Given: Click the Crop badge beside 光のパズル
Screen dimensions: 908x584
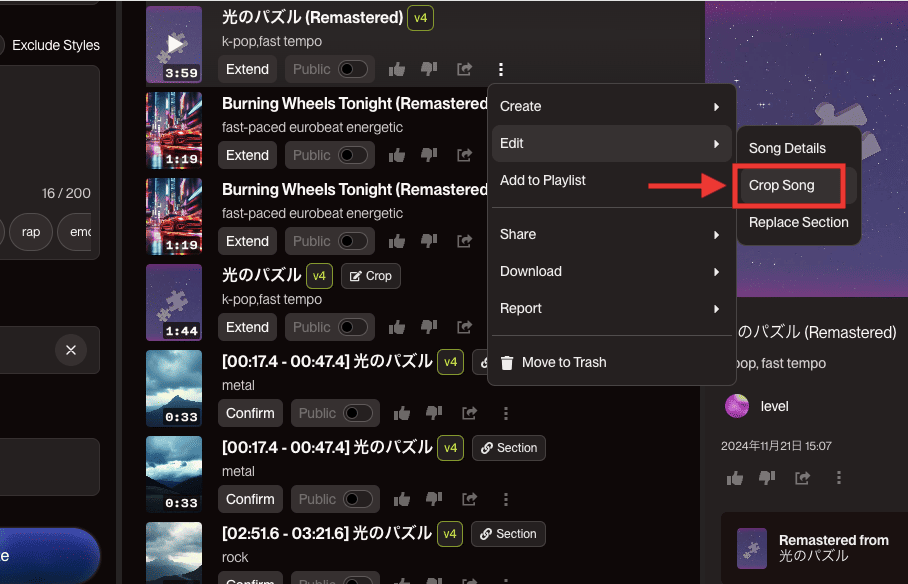Looking at the screenshot, I should [x=371, y=276].
